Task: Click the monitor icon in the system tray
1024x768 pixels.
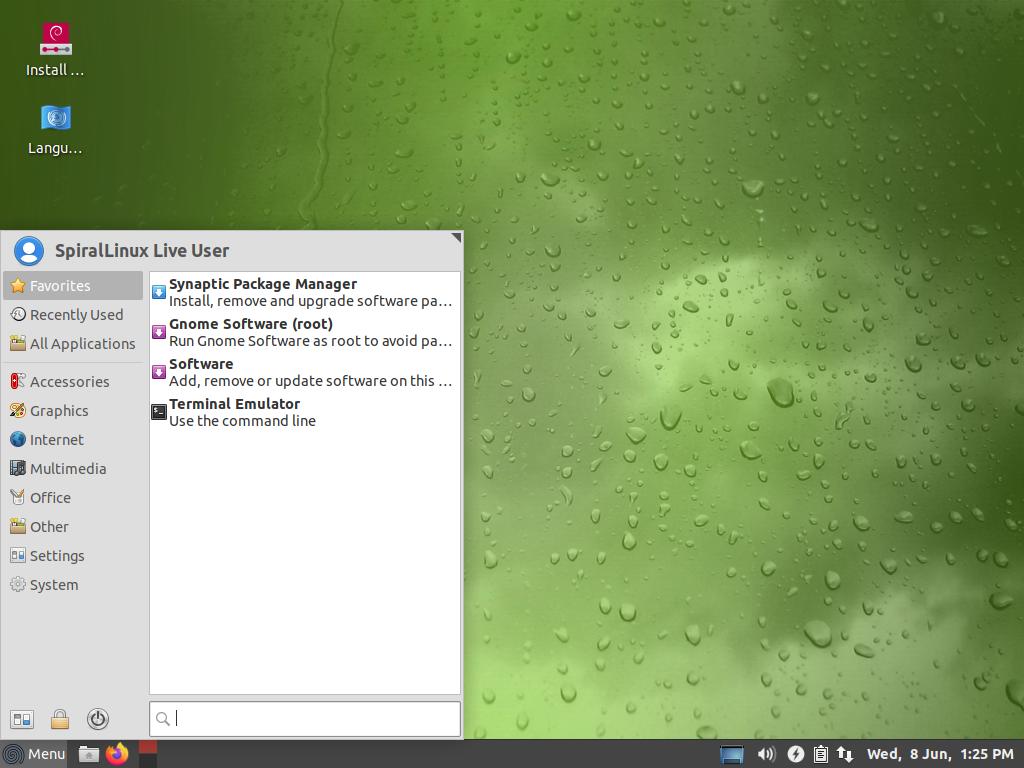Action: coord(731,754)
